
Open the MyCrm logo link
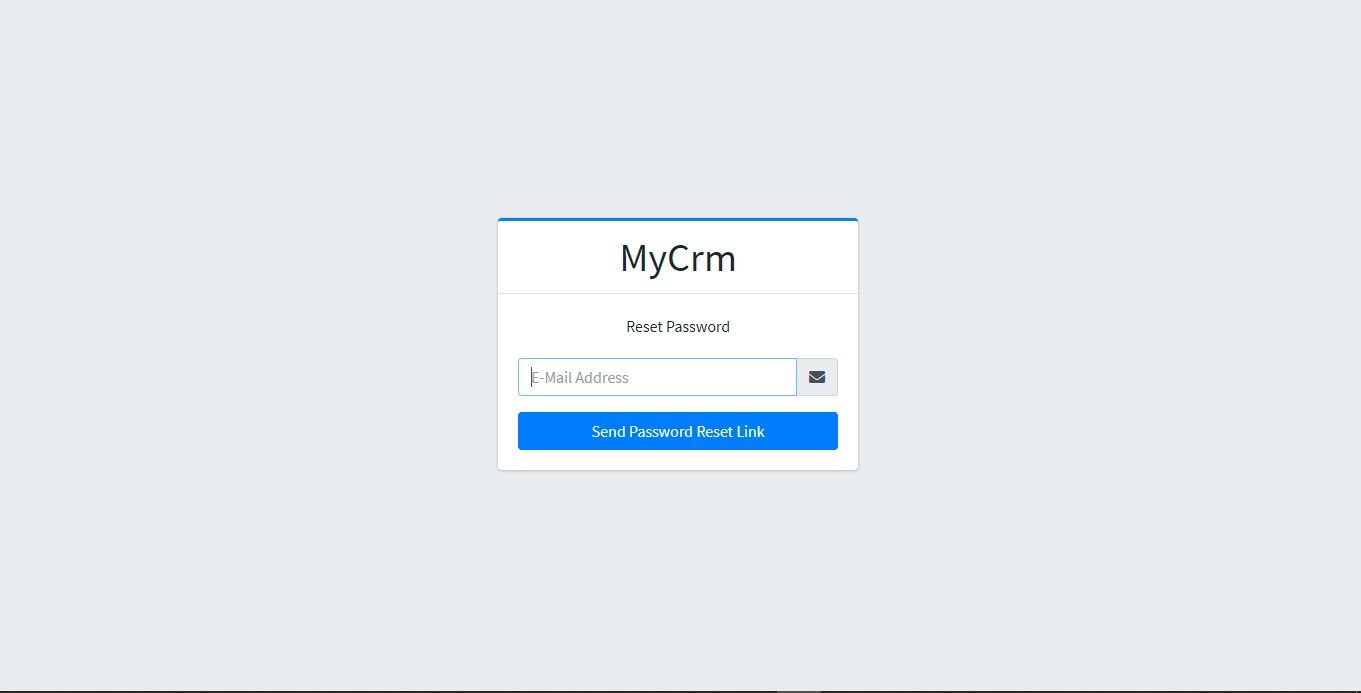pos(678,258)
